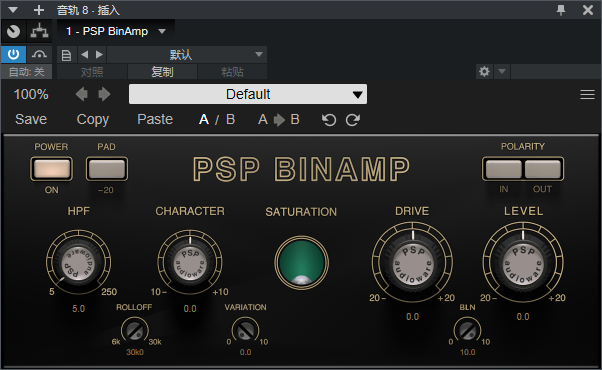The height and width of the screenshot is (370, 602).
Task: Load next host preset arrow
Action: 99,55
